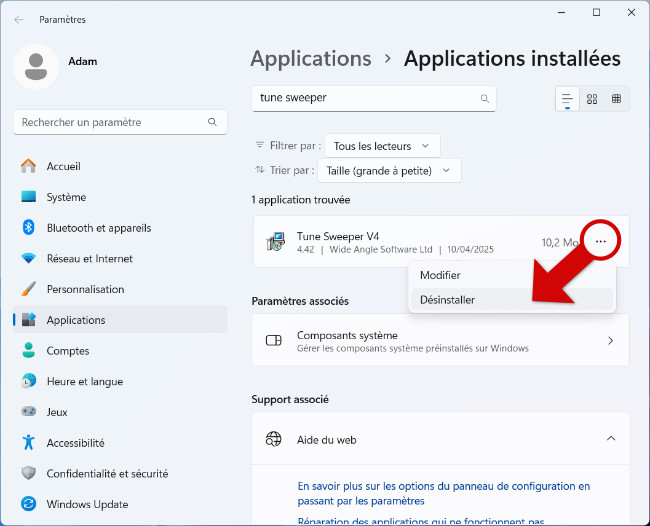The image size is (650, 526).
Task: Click the Aide du web globe icon
Action: click(274, 439)
